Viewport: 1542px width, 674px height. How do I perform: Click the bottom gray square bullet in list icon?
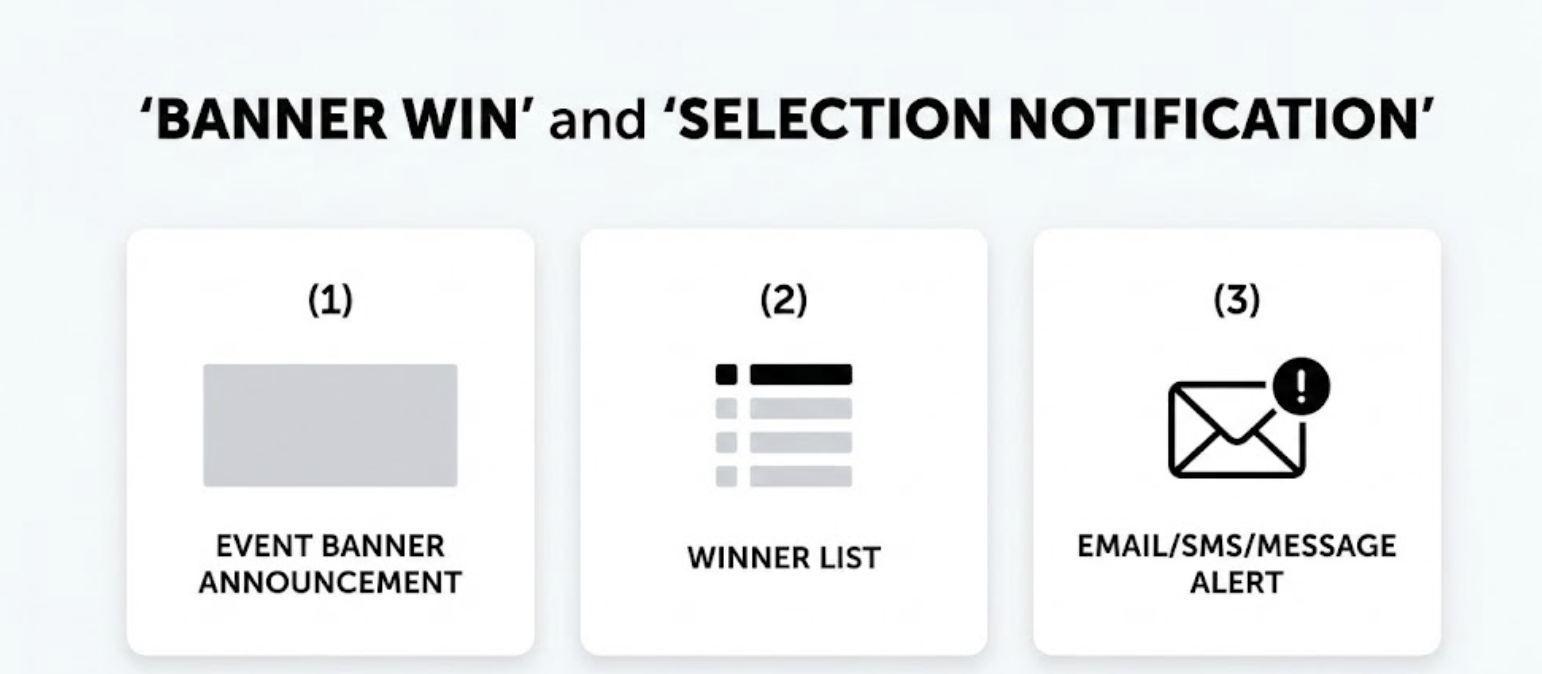pyautogui.click(x=727, y=476)
